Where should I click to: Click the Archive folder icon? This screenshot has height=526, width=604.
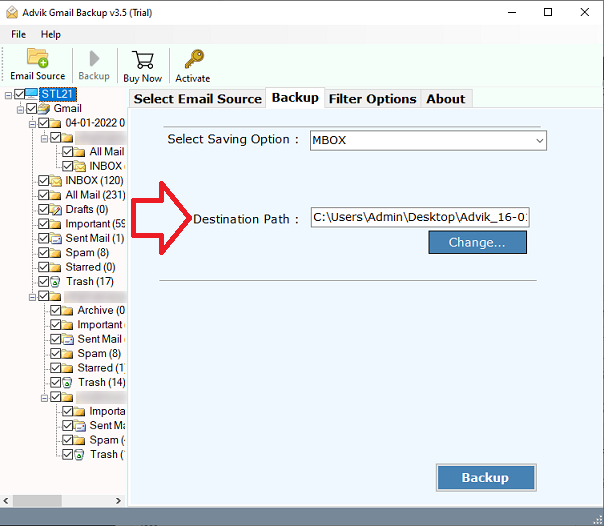click(68, 310)
